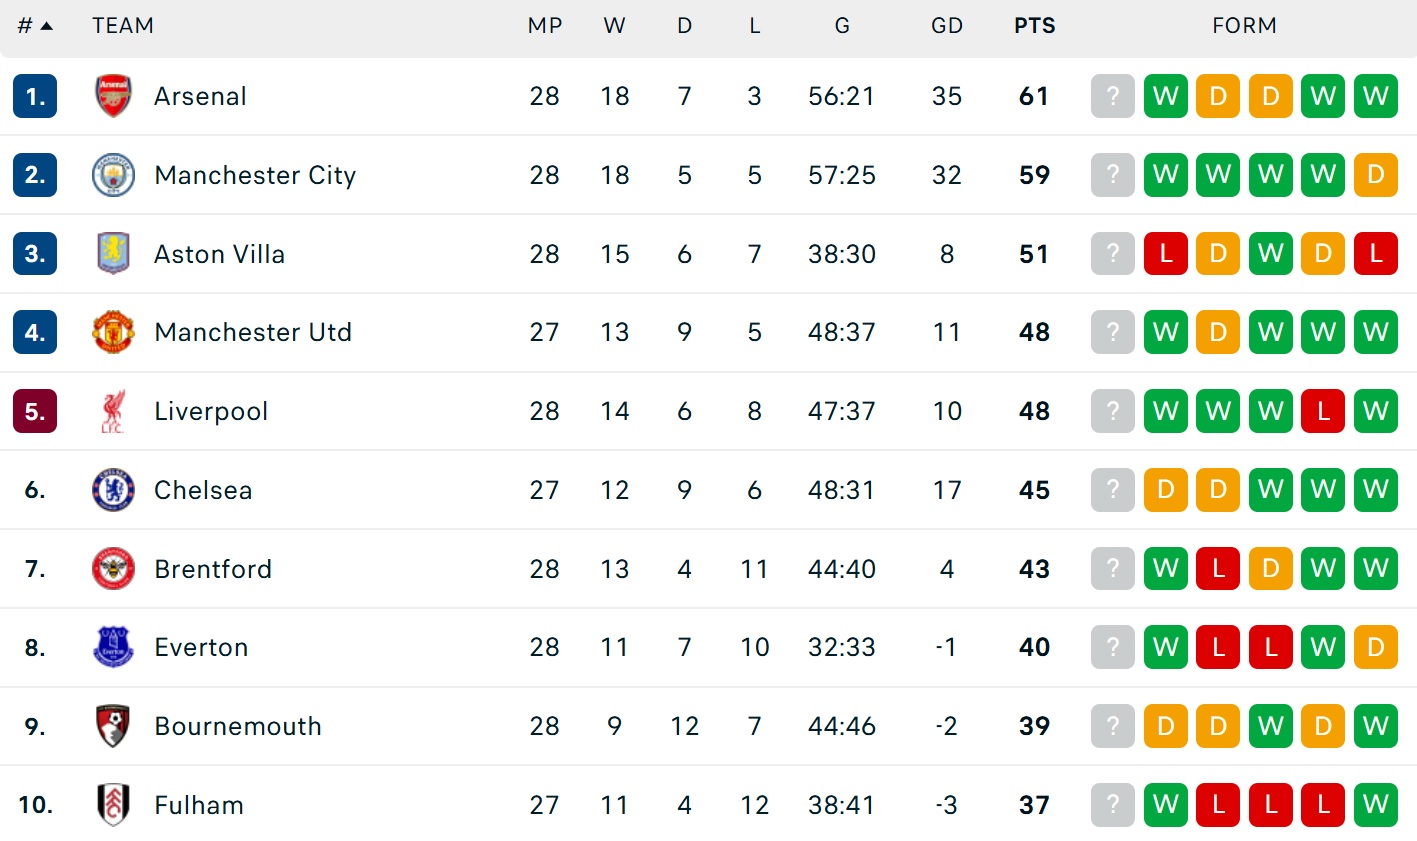Click Manchester City's orange D form badge

coord(1375,175)
